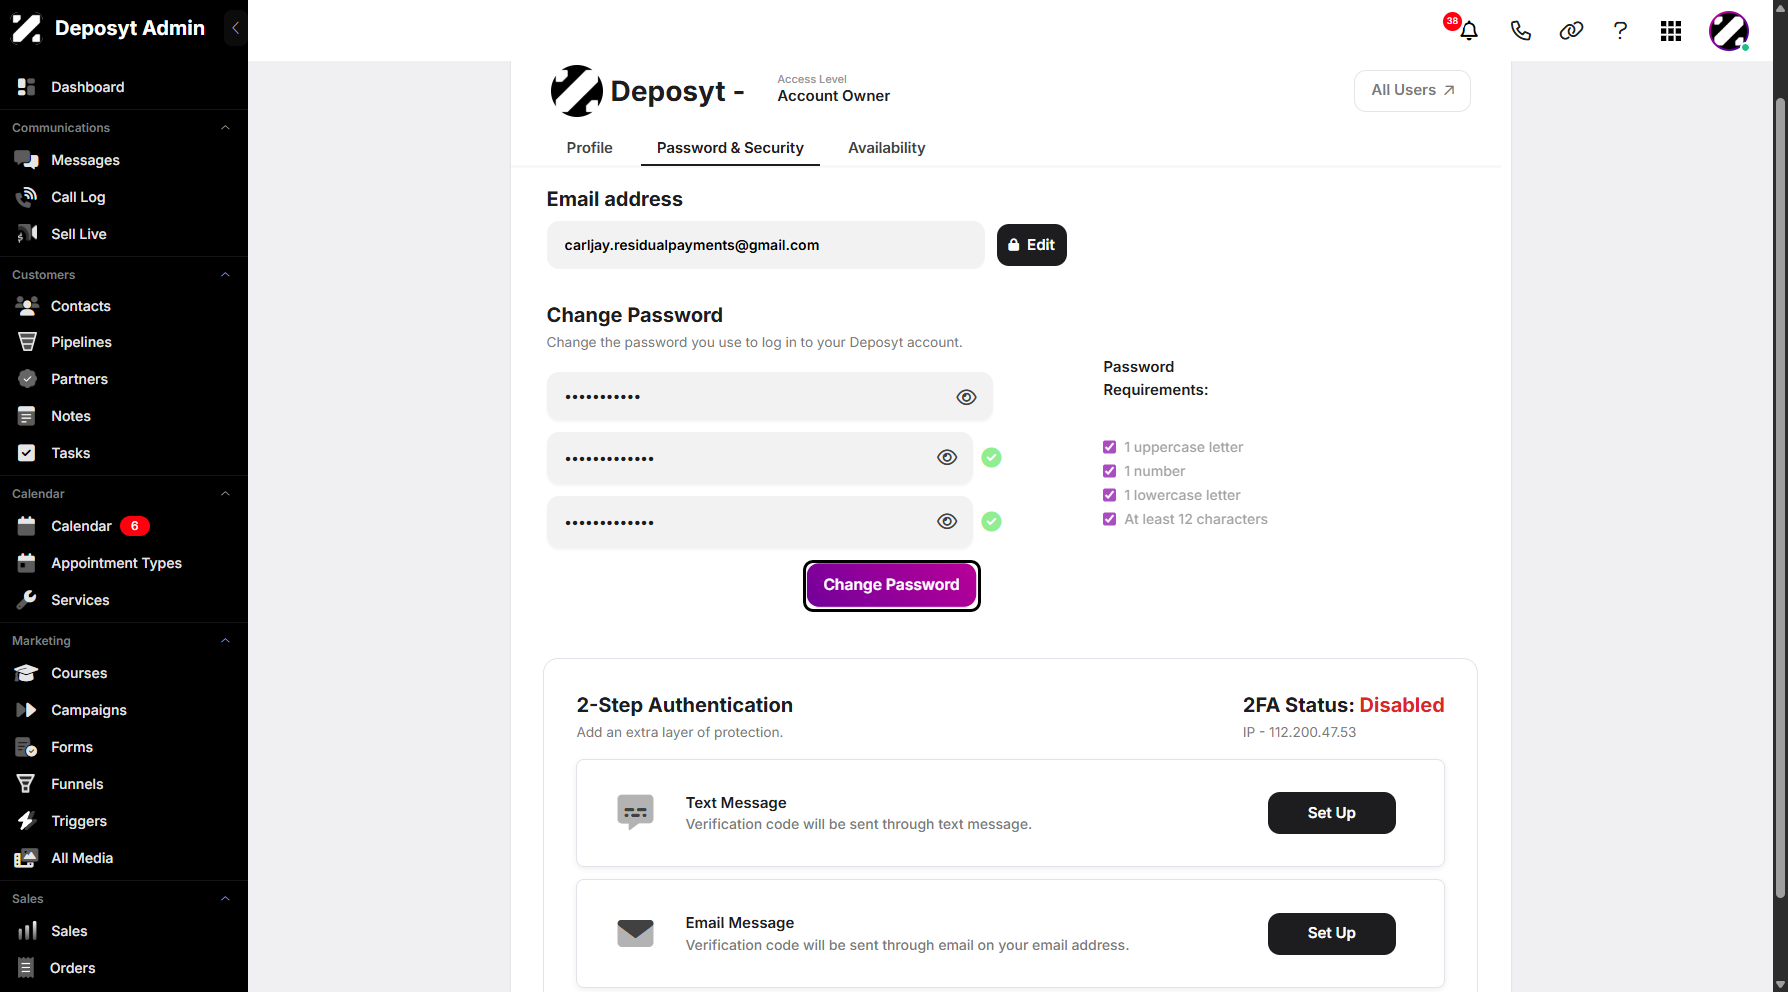
Task: Click the phone dialer icon
Action: (1520, 30)
